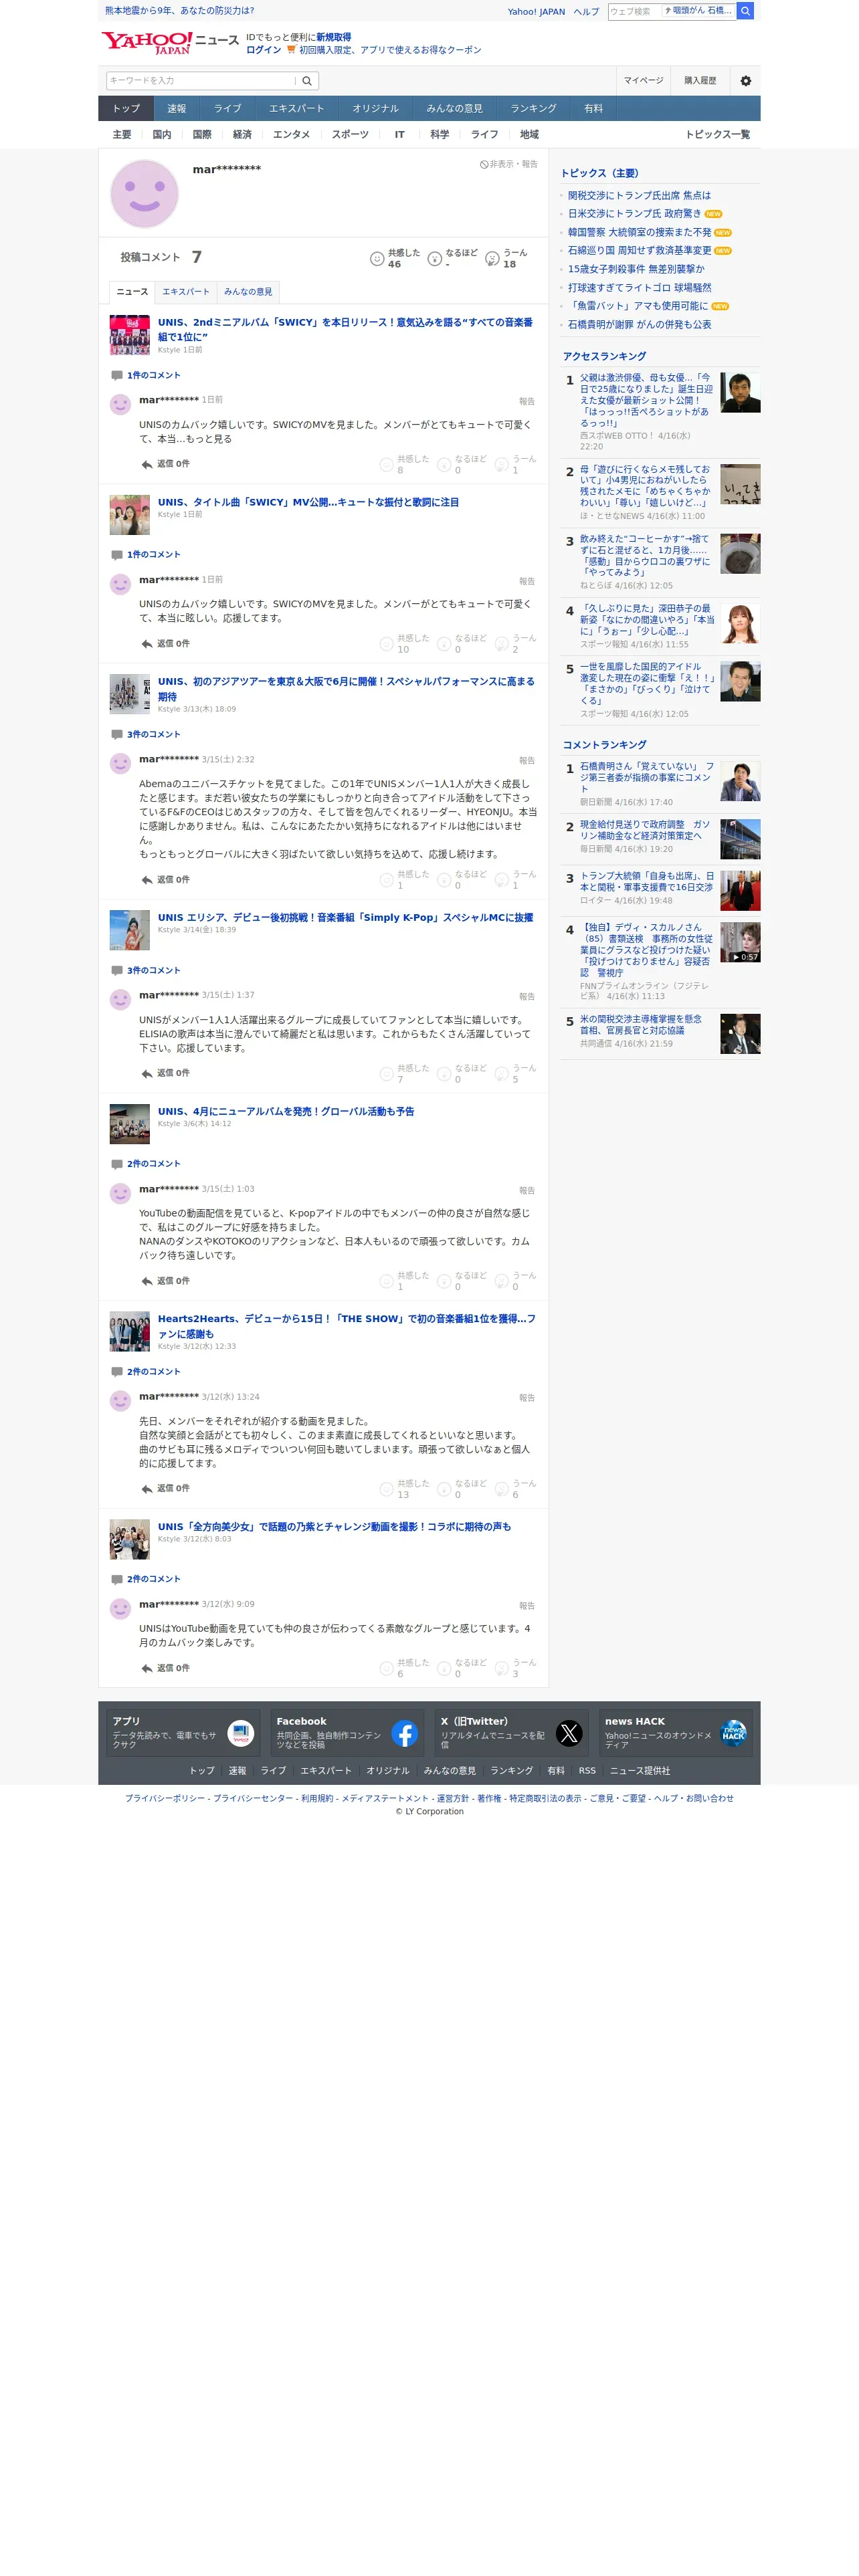The image size is (859, 2576).
Task: Click the 新規取得 ID link
Action: coord(334,37)
